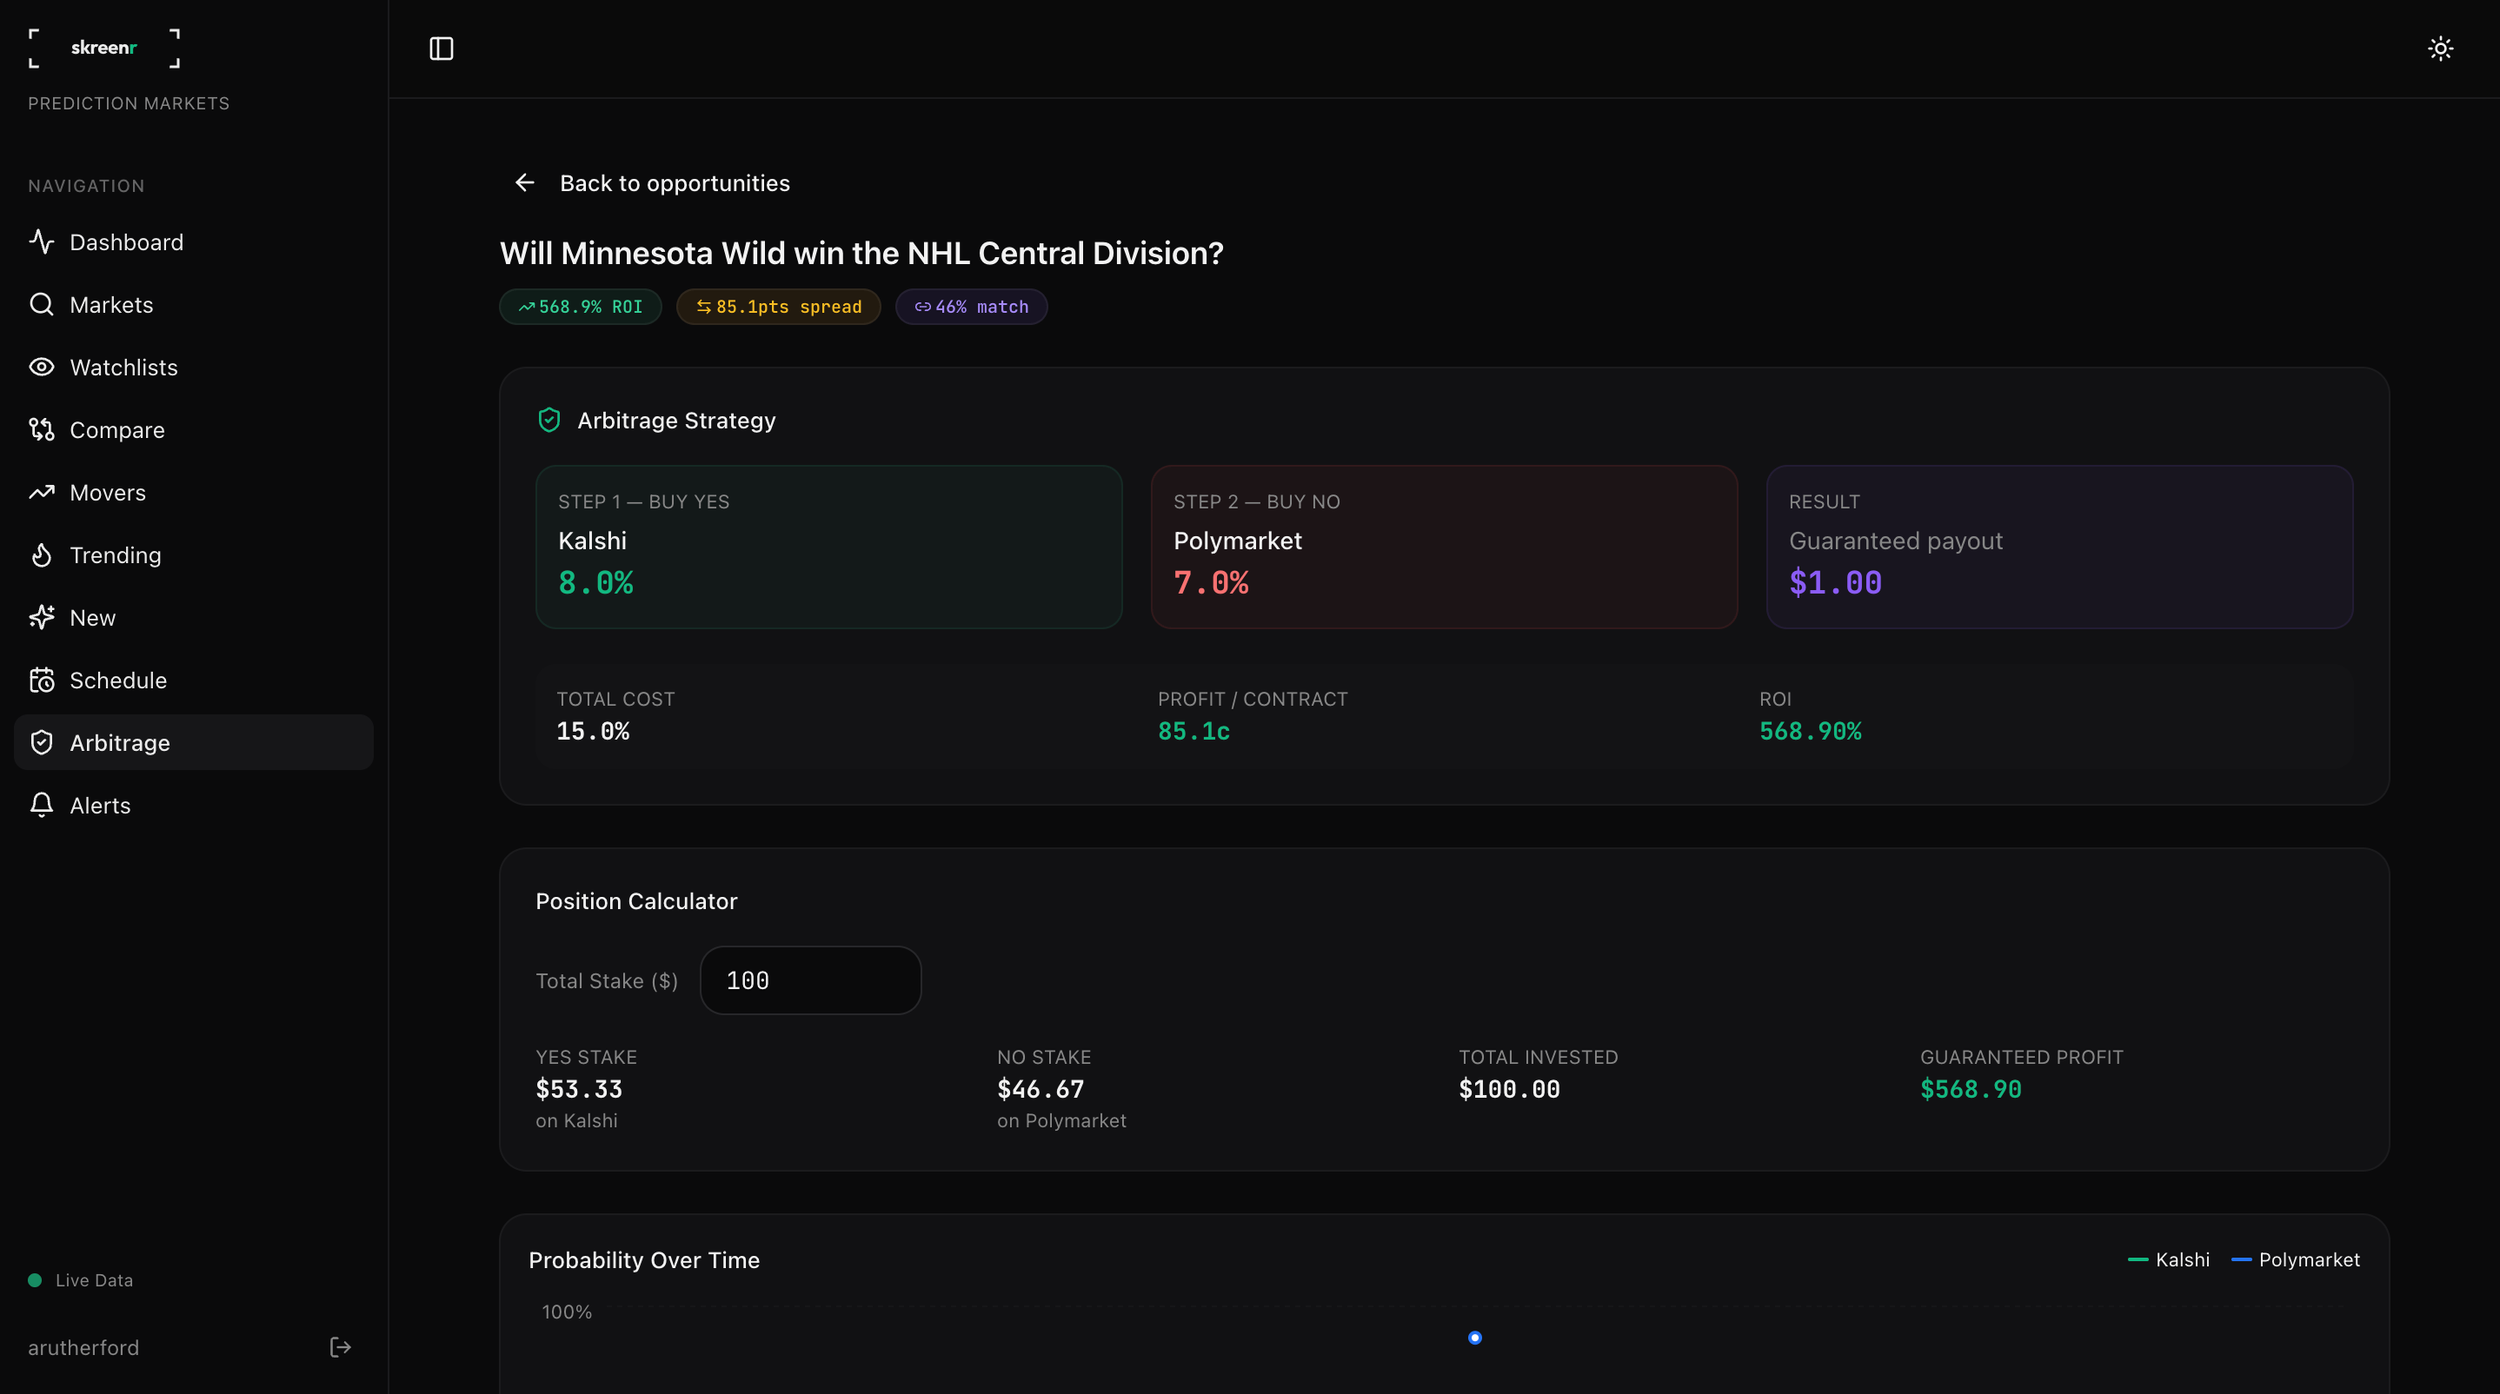Viewport: 2500px width, 1394px height.
Task: Click the 46% match badge
Action: (x=971, y=306)
